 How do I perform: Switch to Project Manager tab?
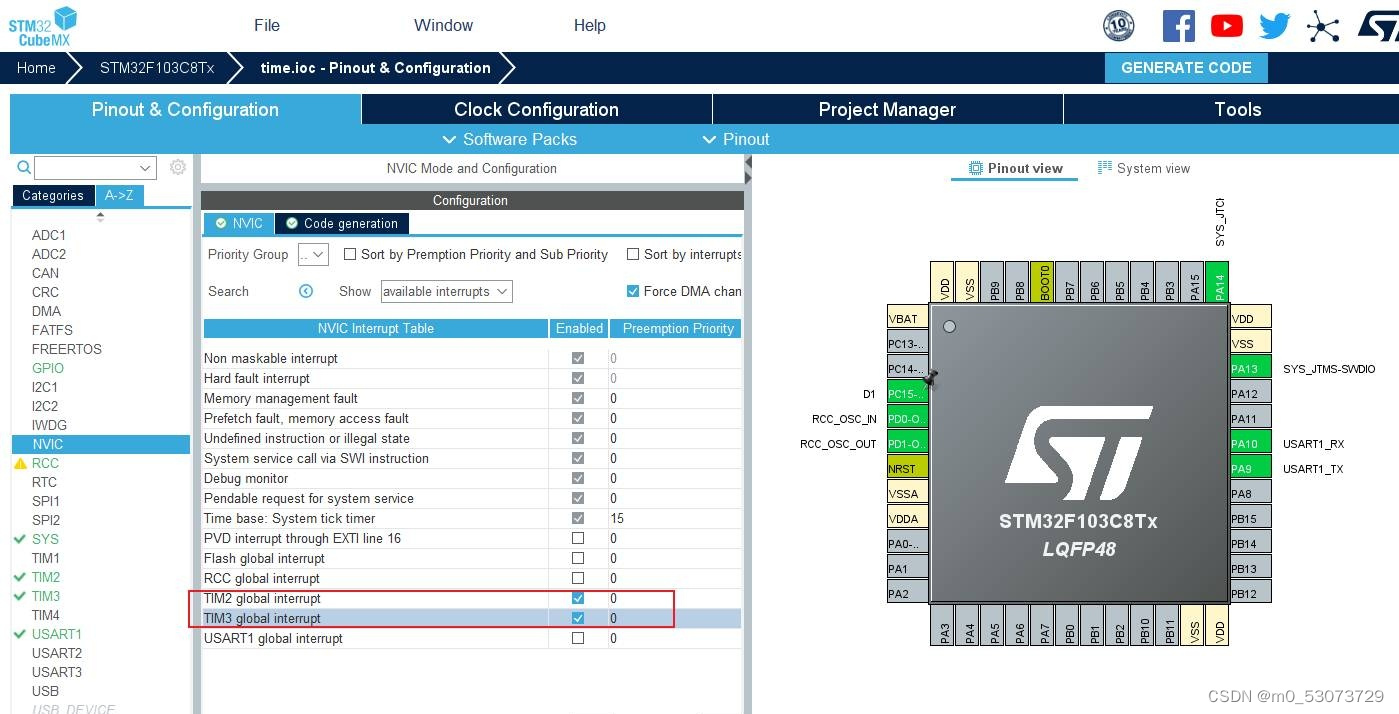(x=888, y=109)
